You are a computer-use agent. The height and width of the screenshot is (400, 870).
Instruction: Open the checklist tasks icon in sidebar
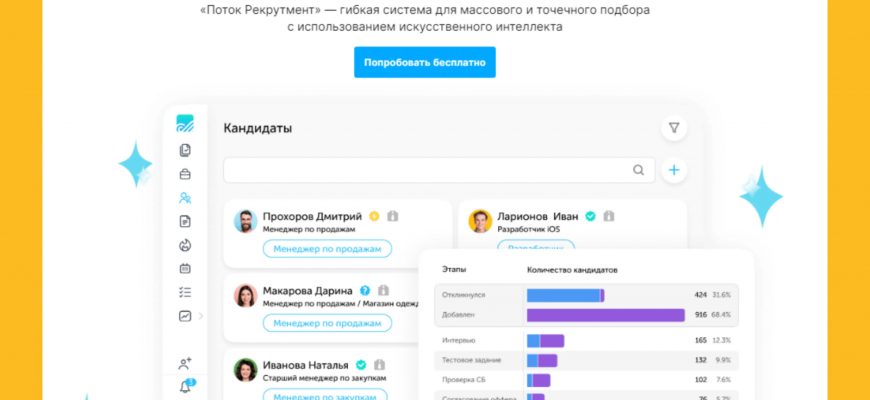pos(184,292)
